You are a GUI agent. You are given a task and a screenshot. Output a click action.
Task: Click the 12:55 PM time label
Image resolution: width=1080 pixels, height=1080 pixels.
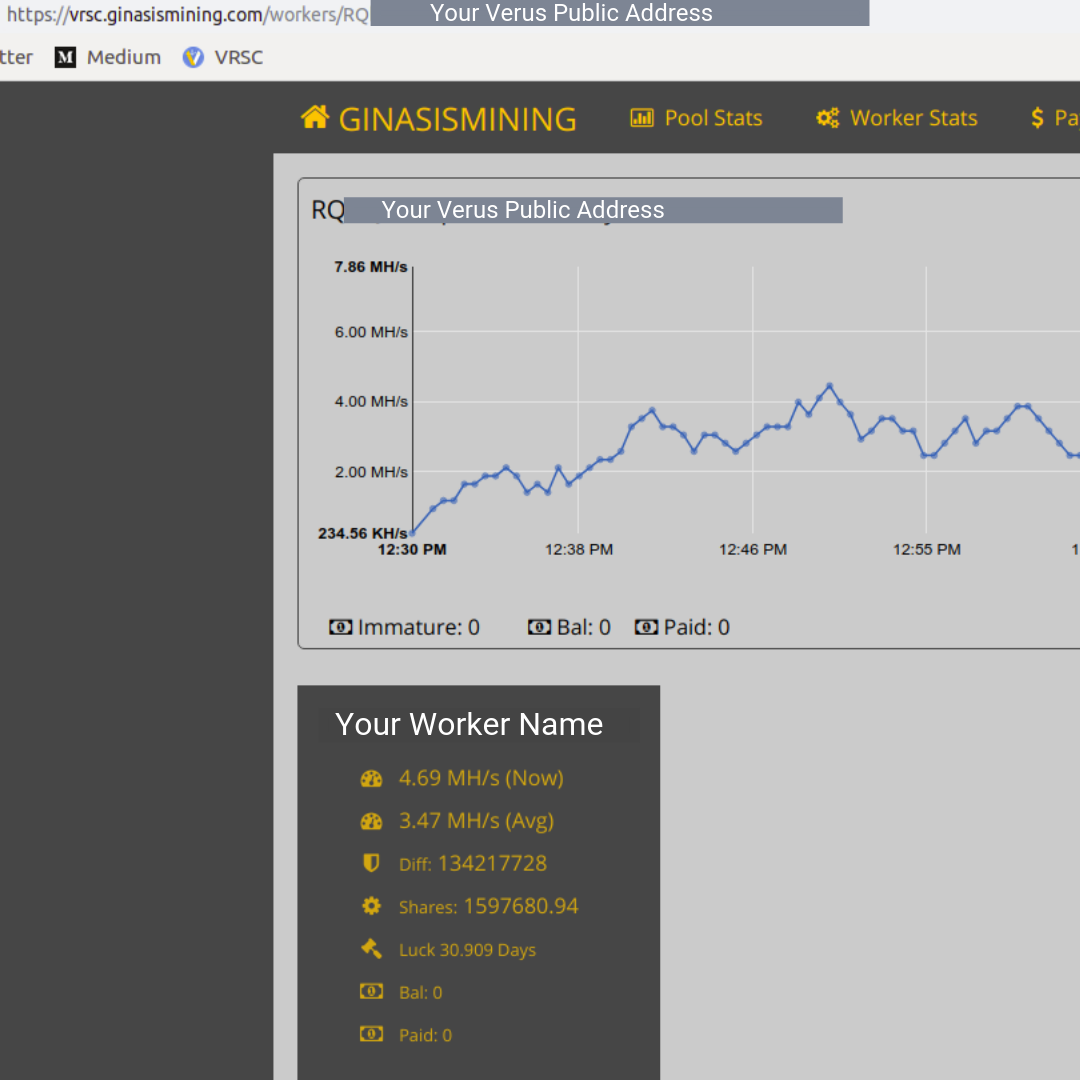tap(926, 550)
